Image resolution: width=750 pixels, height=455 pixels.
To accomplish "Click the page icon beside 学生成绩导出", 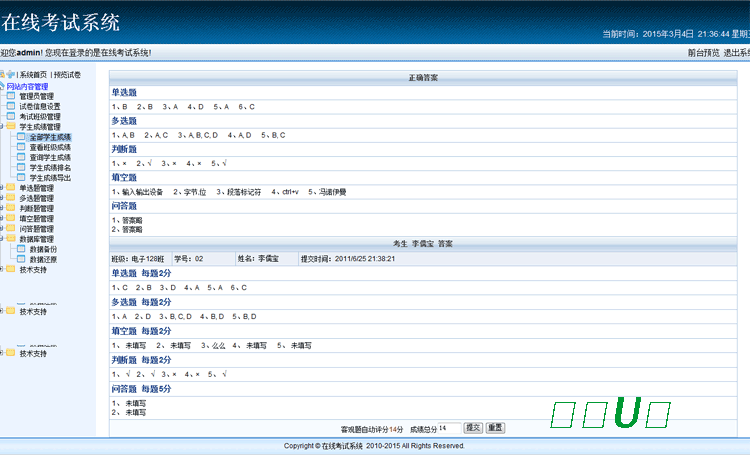I will tap(21, 177).
